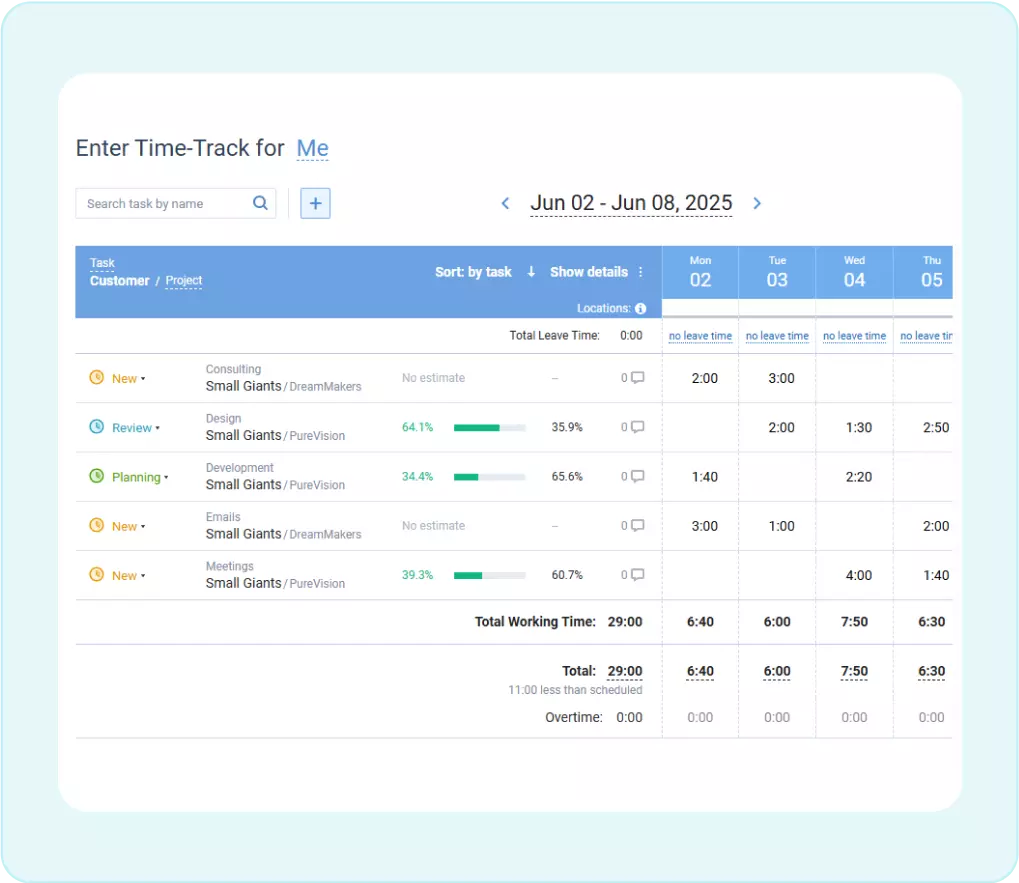1019x883 pixels.
Task: Click the Task column header
Action: click(102, 262)
